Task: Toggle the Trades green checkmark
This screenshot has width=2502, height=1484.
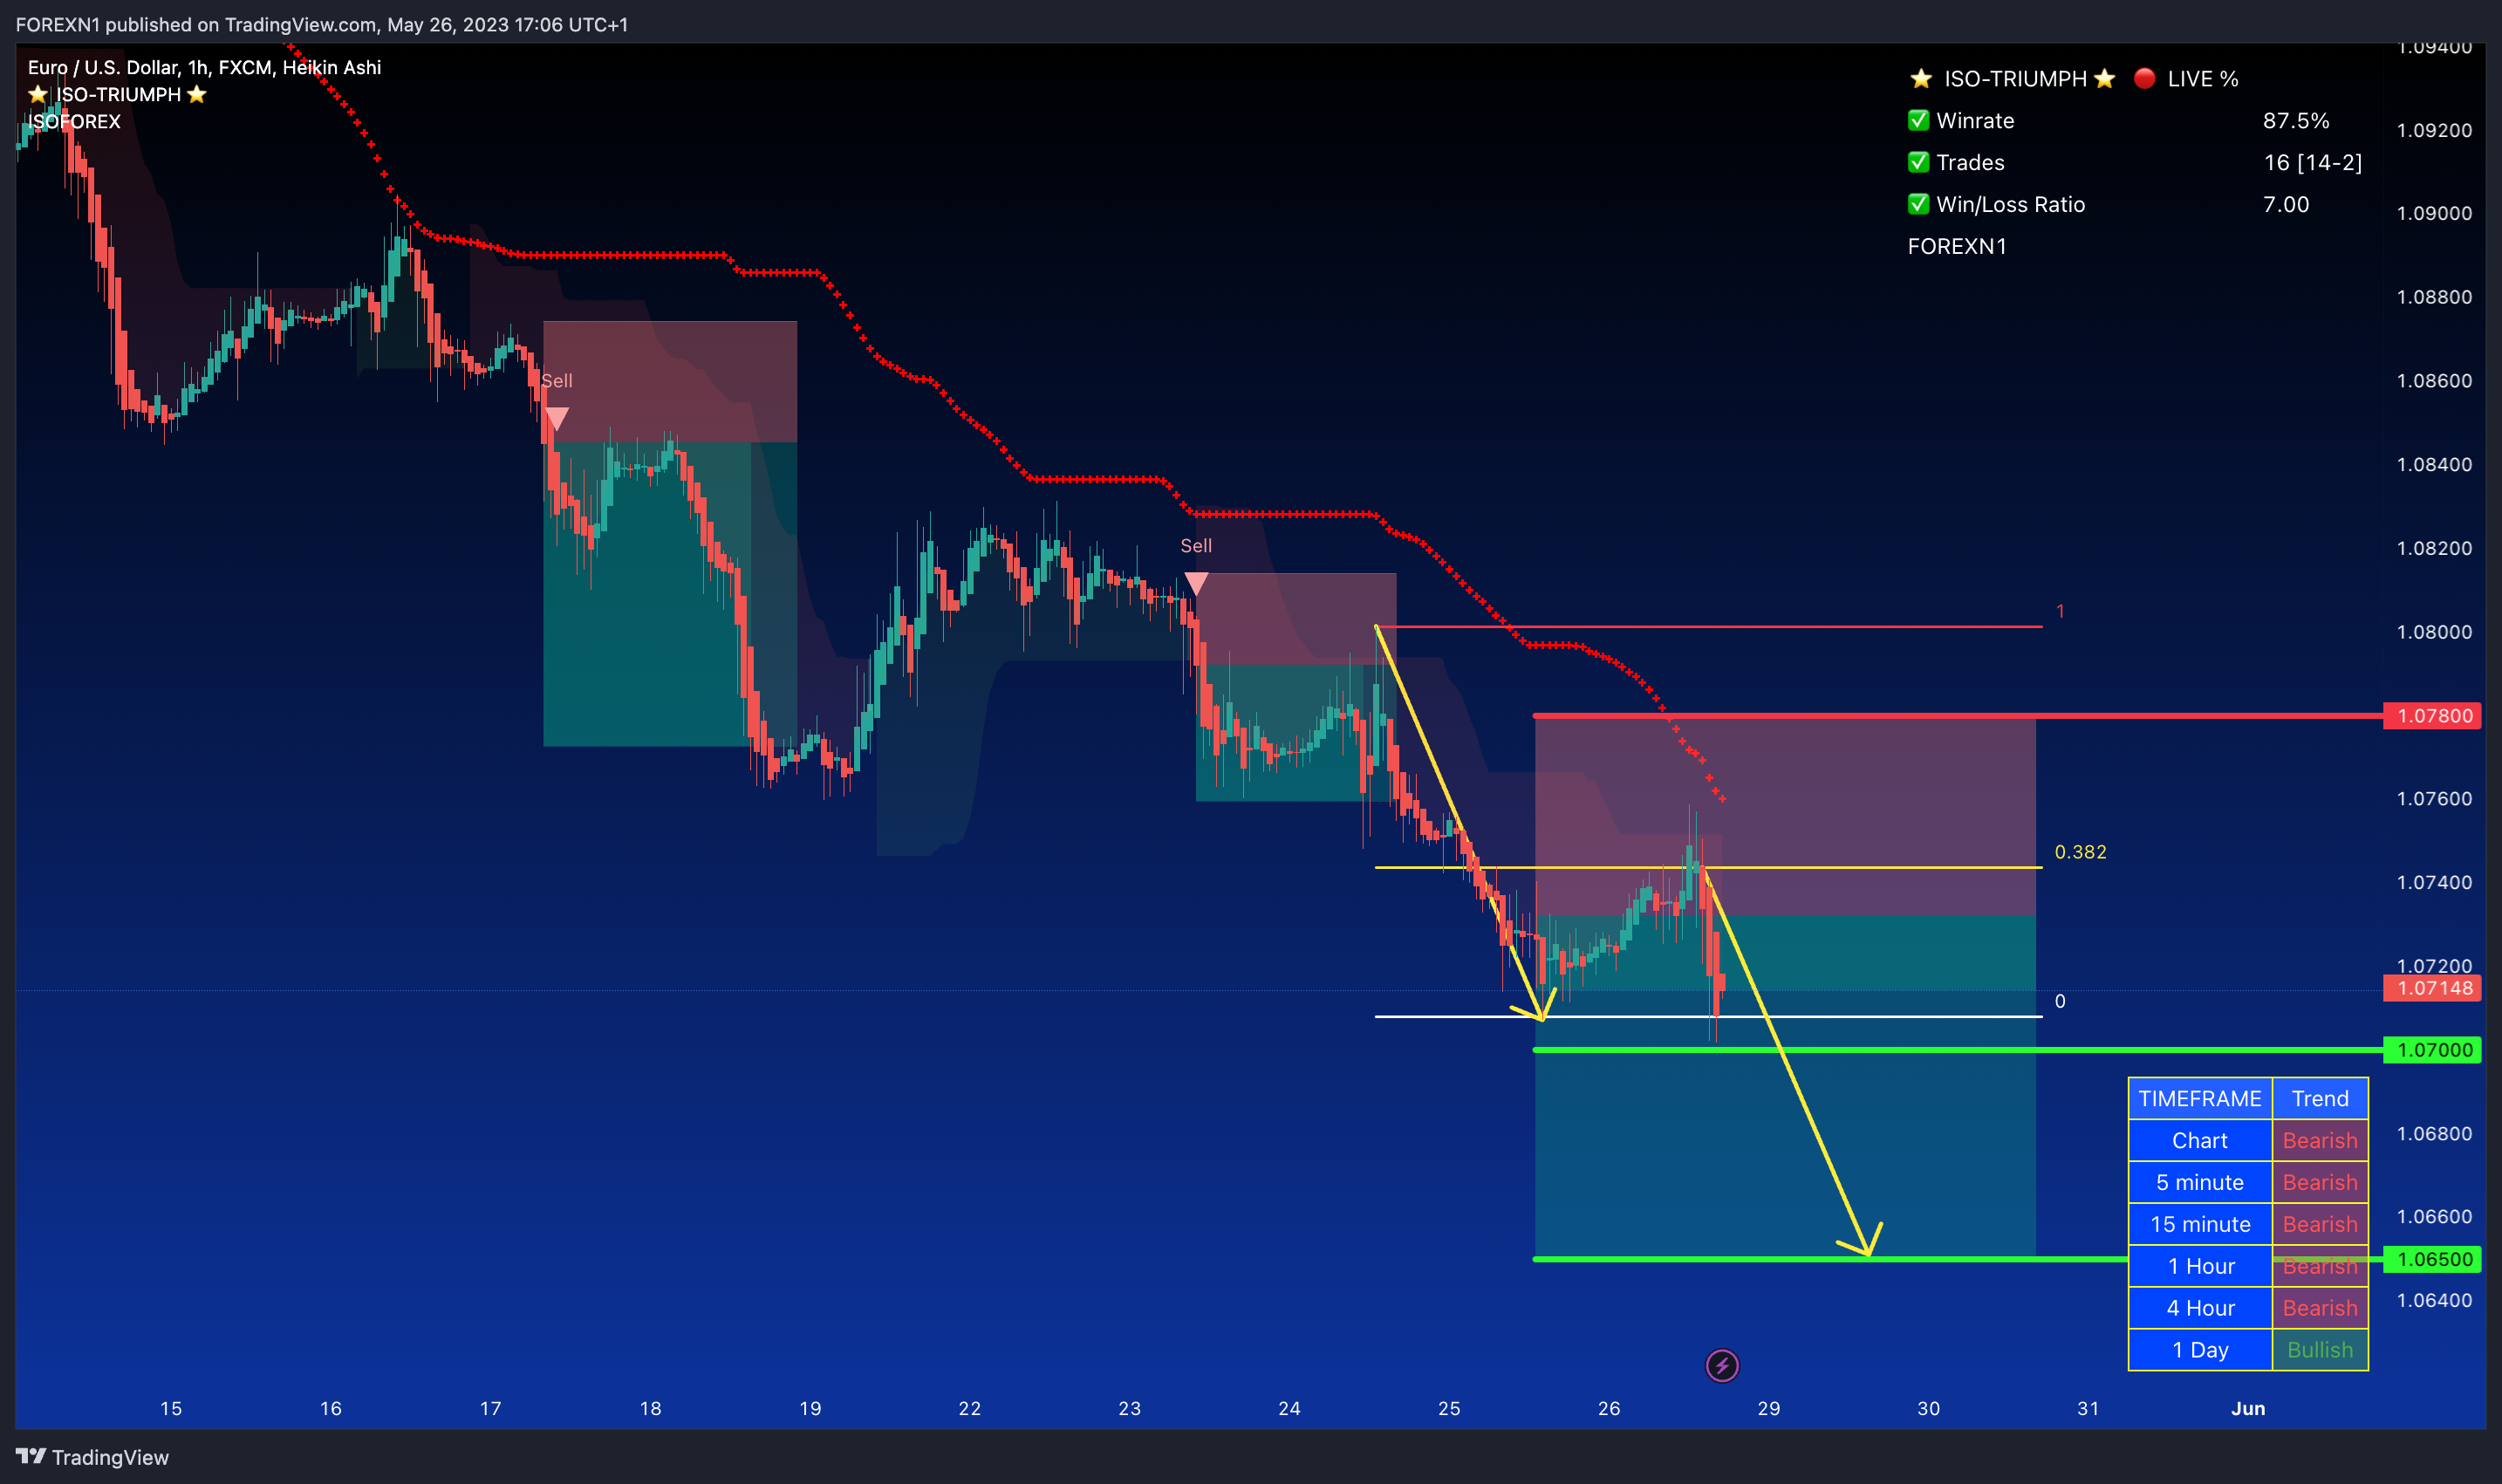Action: click(1918, 162)
